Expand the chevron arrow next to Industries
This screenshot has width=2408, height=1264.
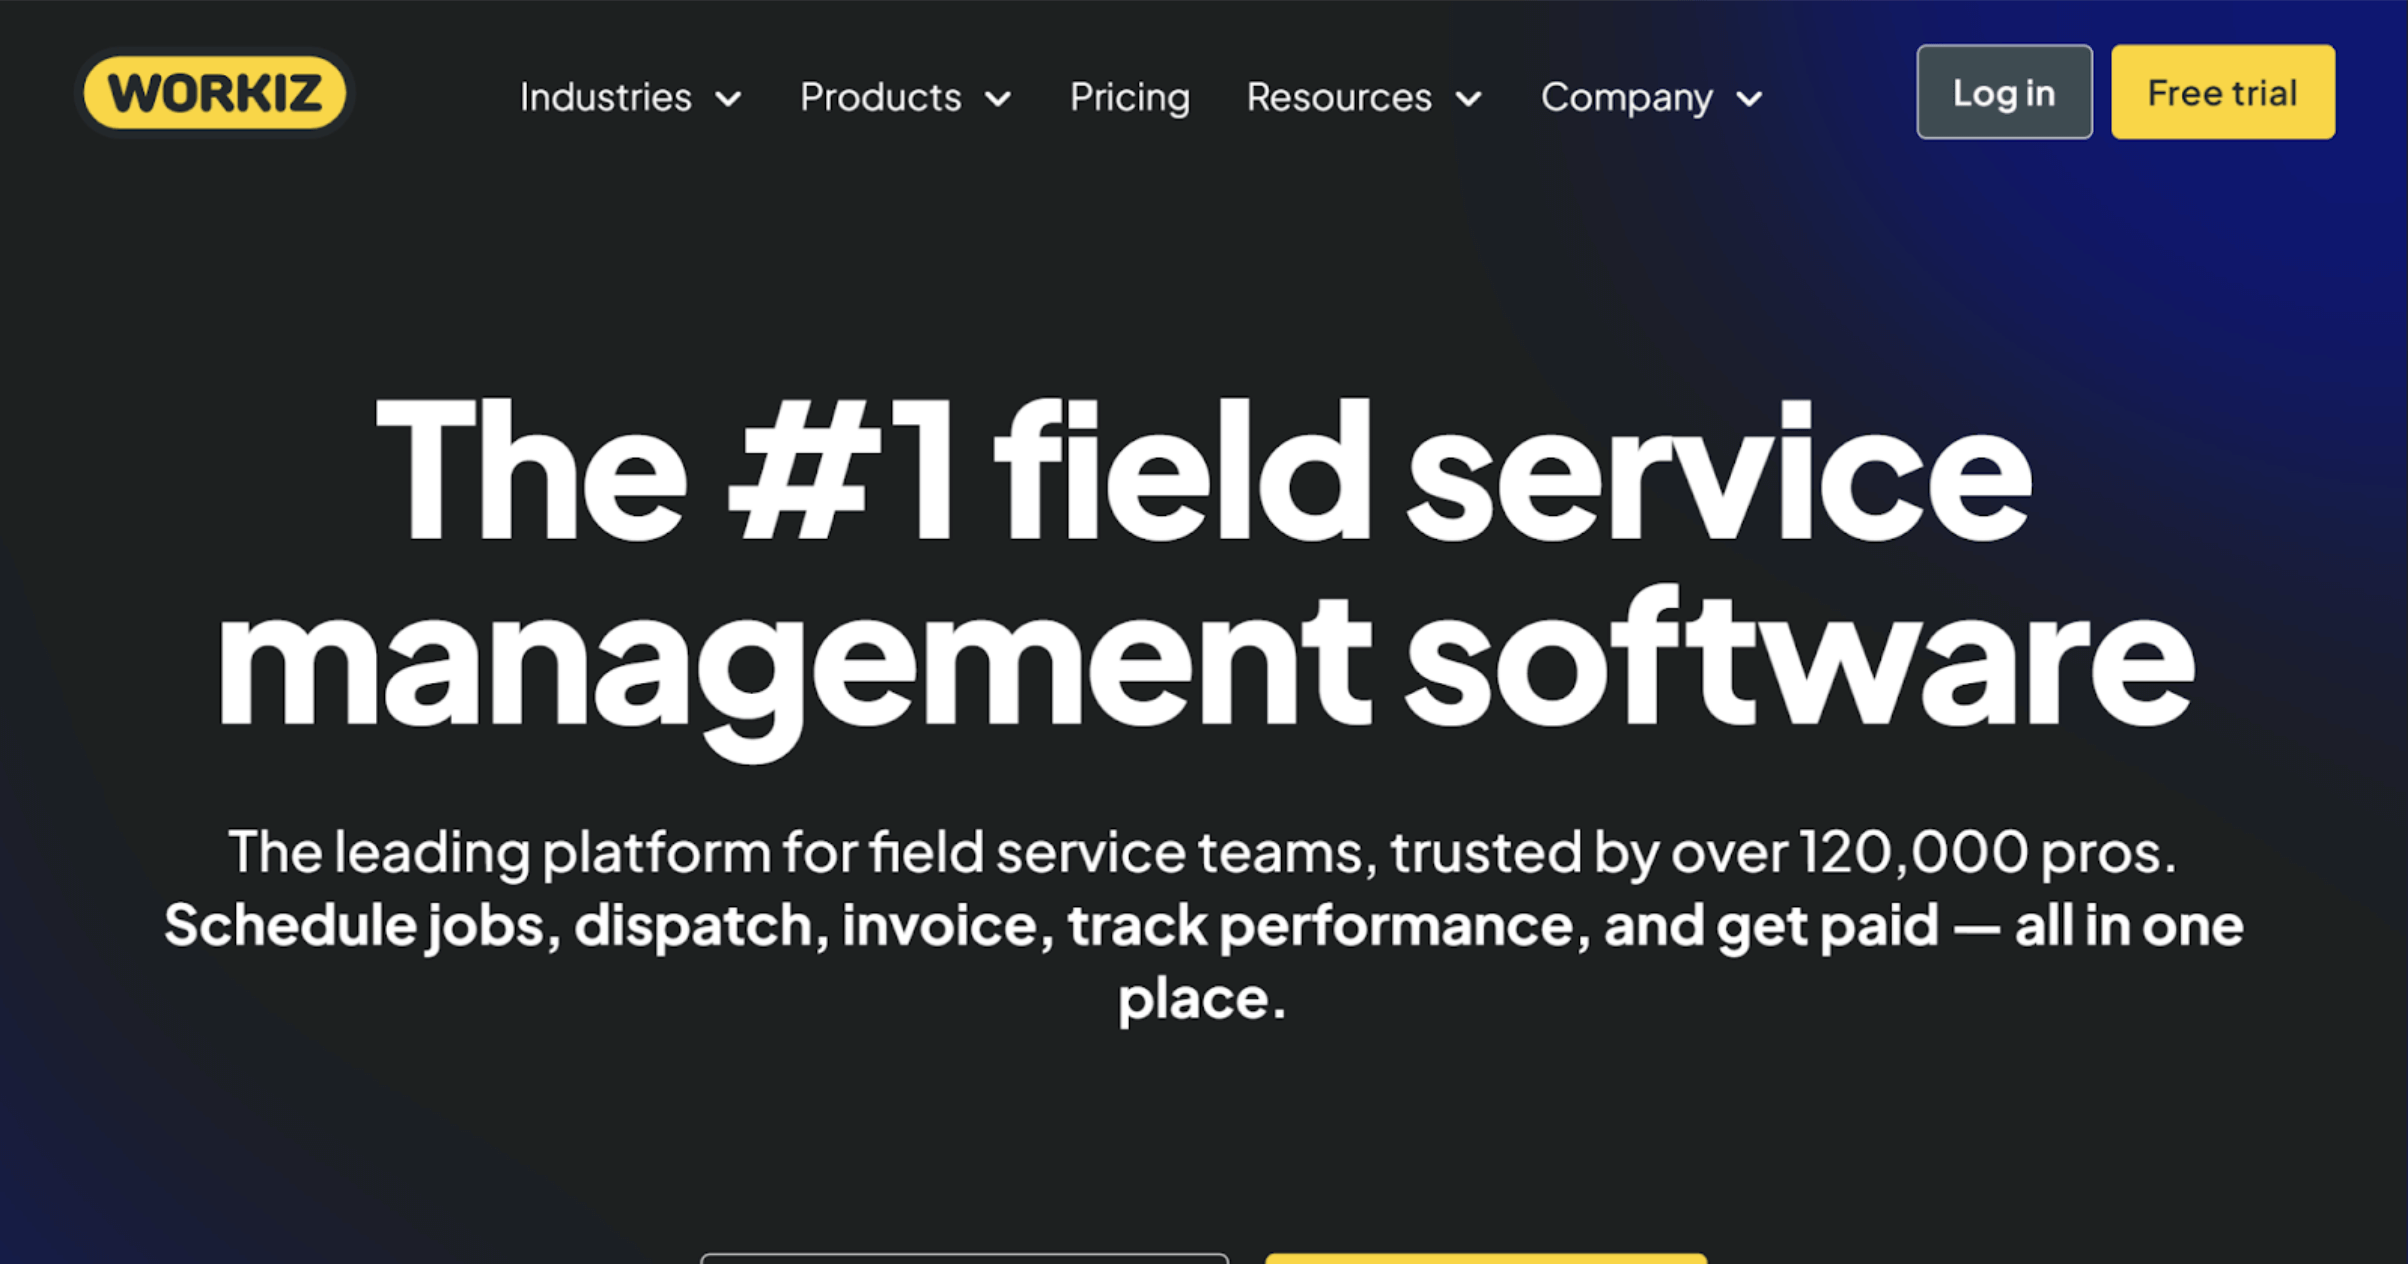pos(729,99)
